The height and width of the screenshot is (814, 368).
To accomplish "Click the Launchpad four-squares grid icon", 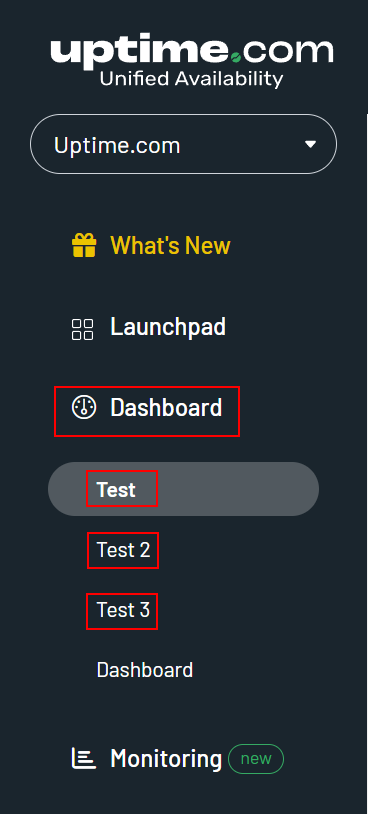I will 83,330.
